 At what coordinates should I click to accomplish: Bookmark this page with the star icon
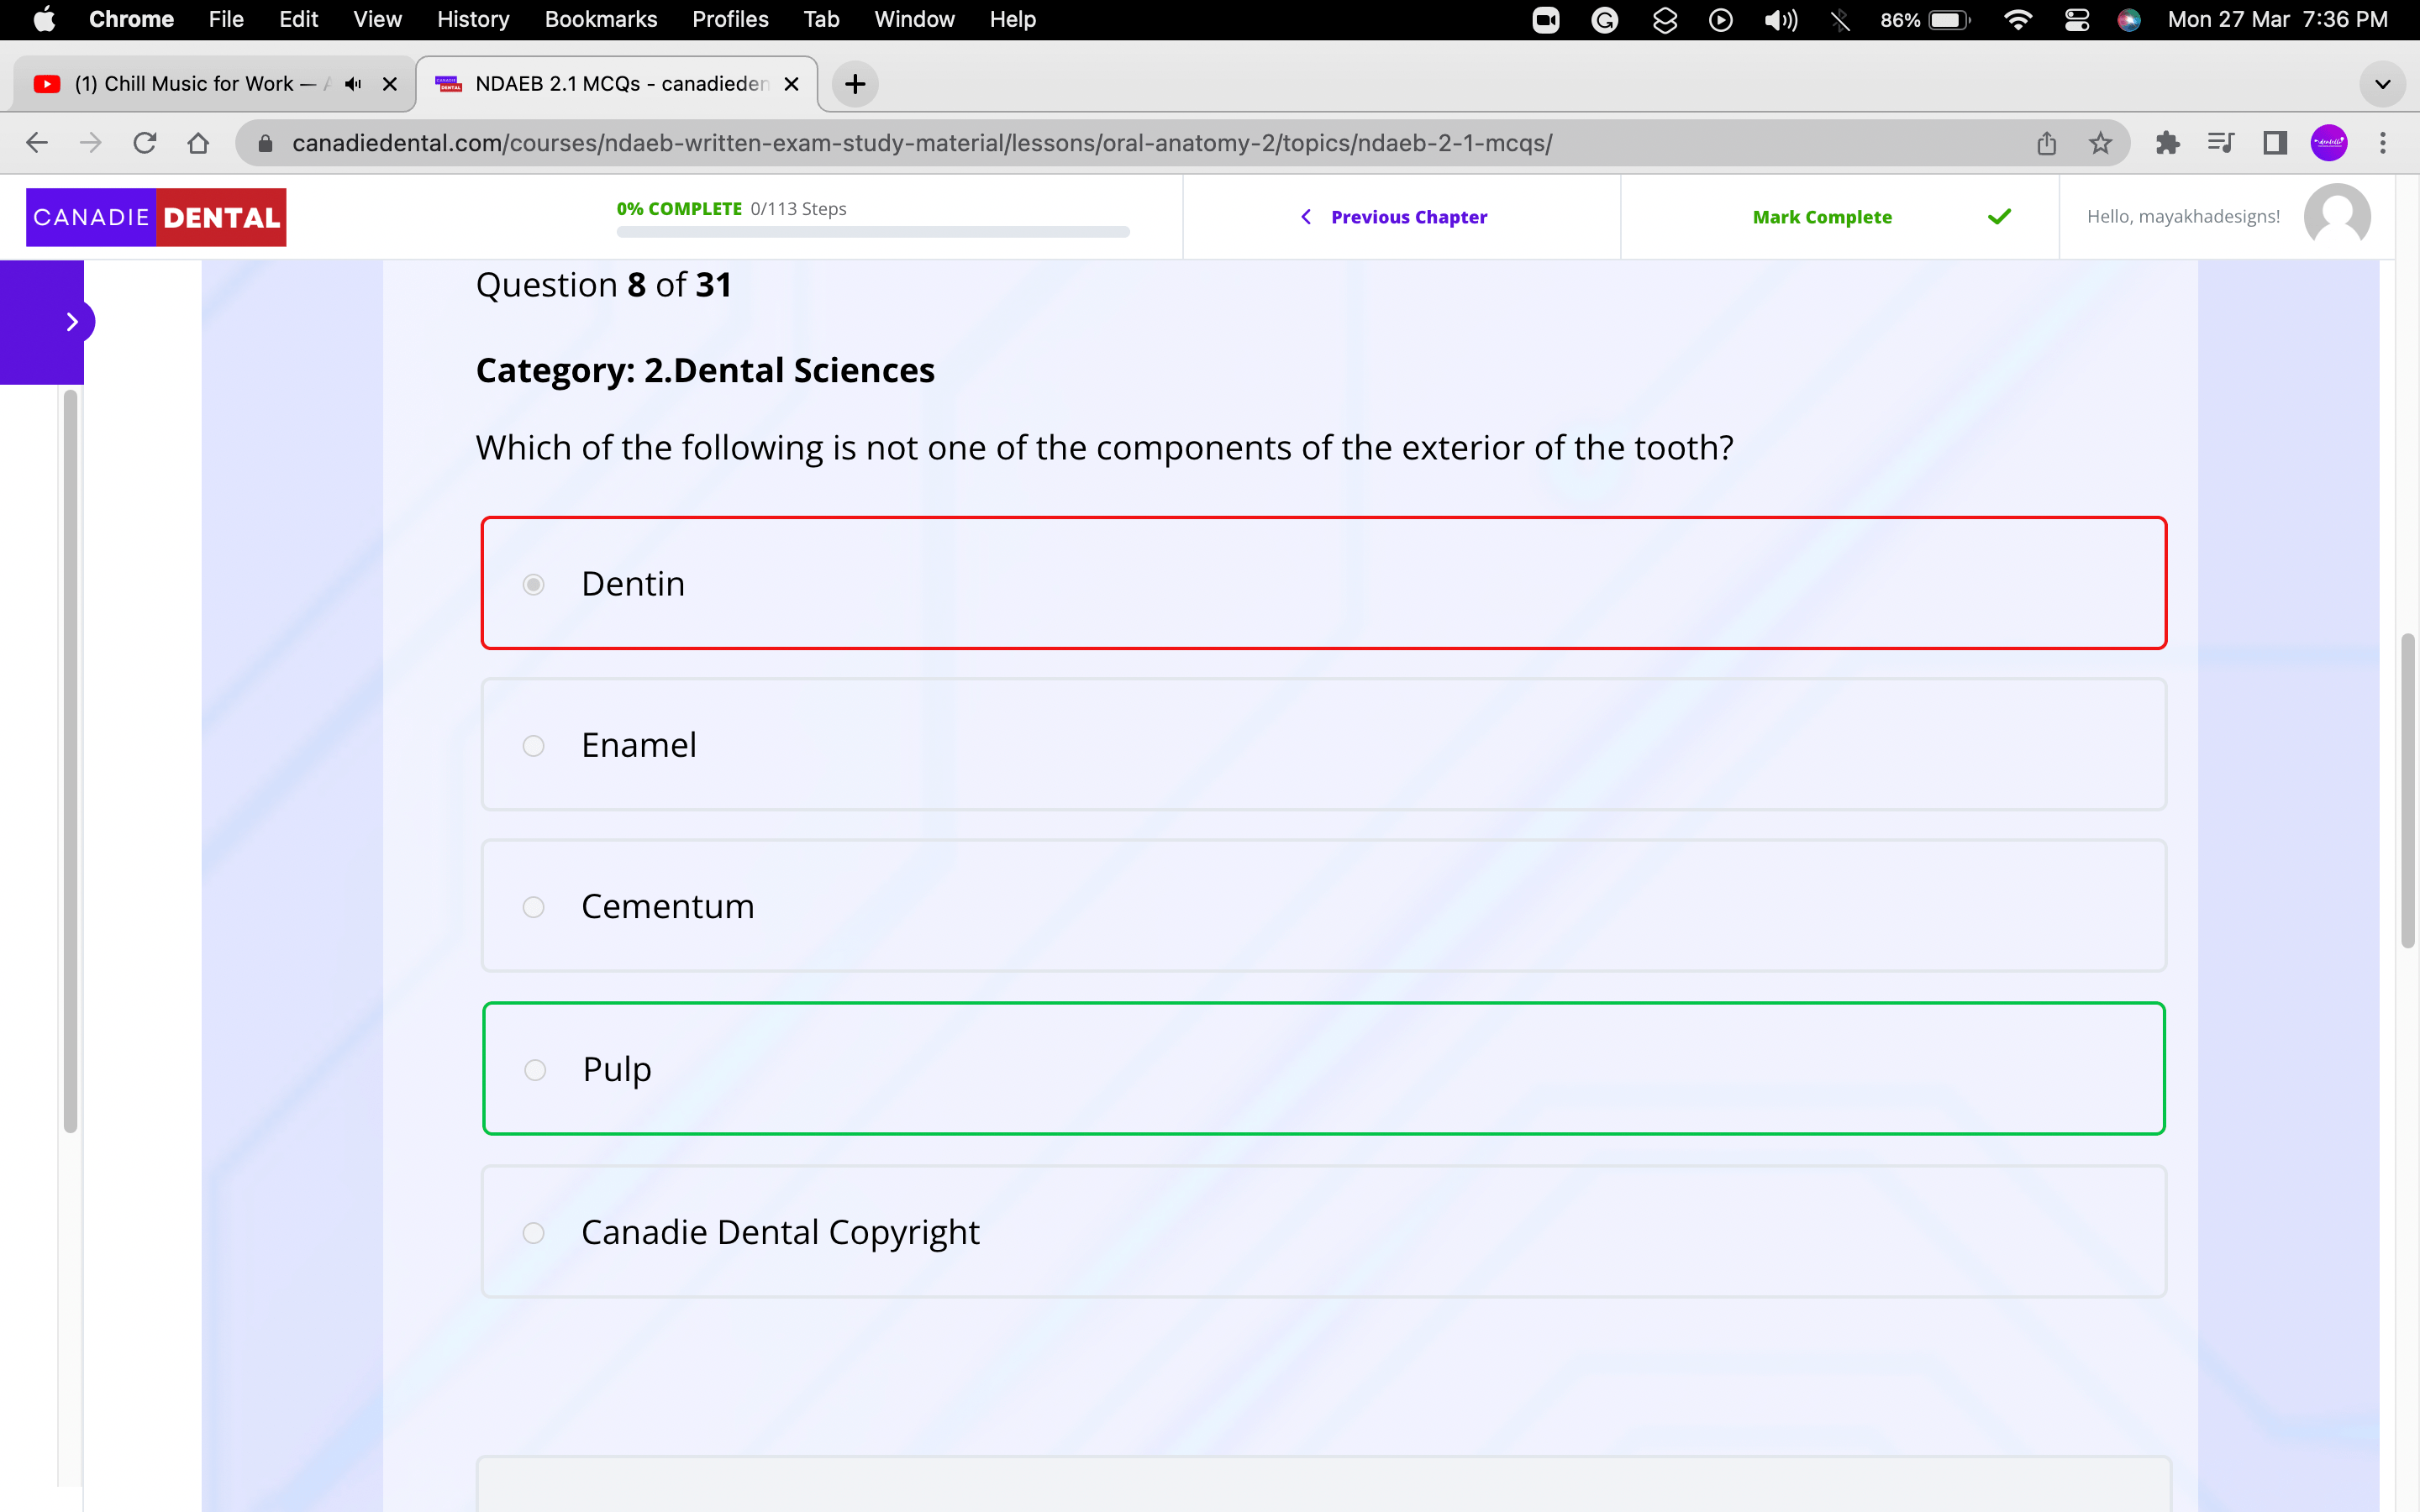click(x=2099, y=143)
